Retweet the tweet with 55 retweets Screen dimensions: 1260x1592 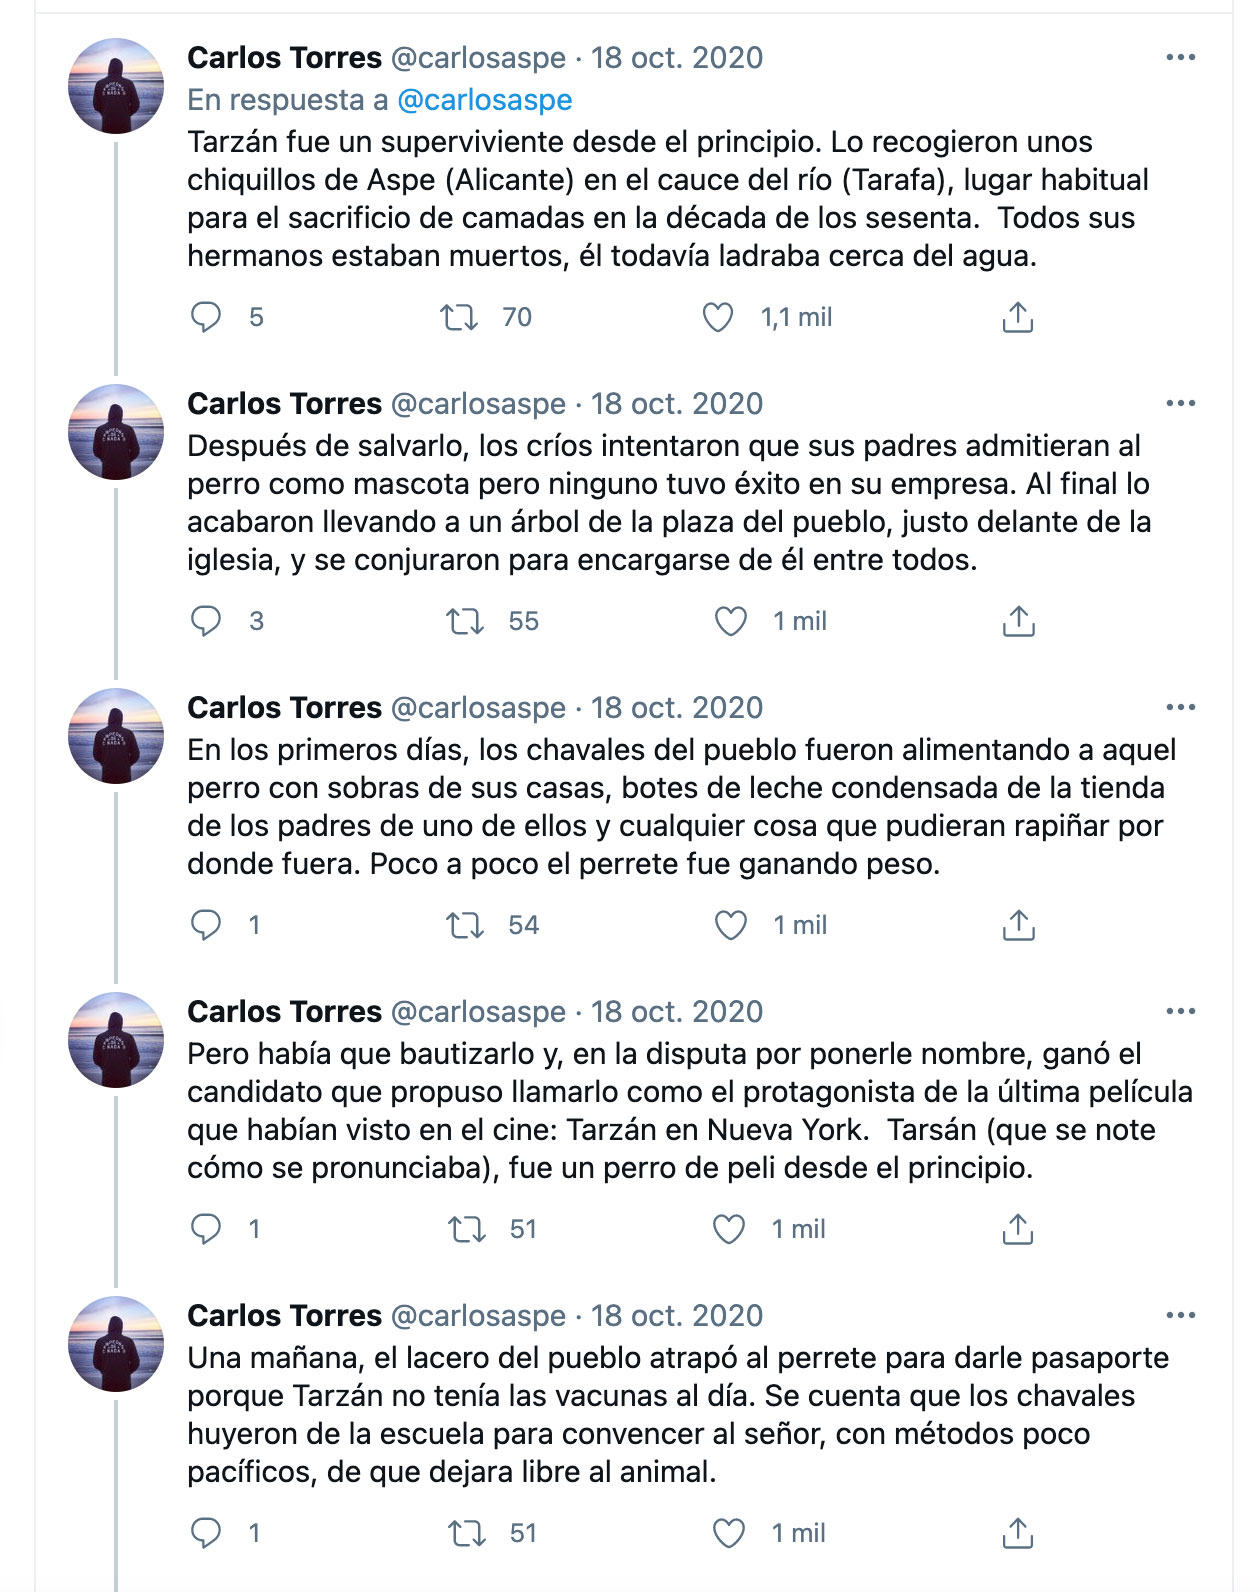tap(465, 621)
